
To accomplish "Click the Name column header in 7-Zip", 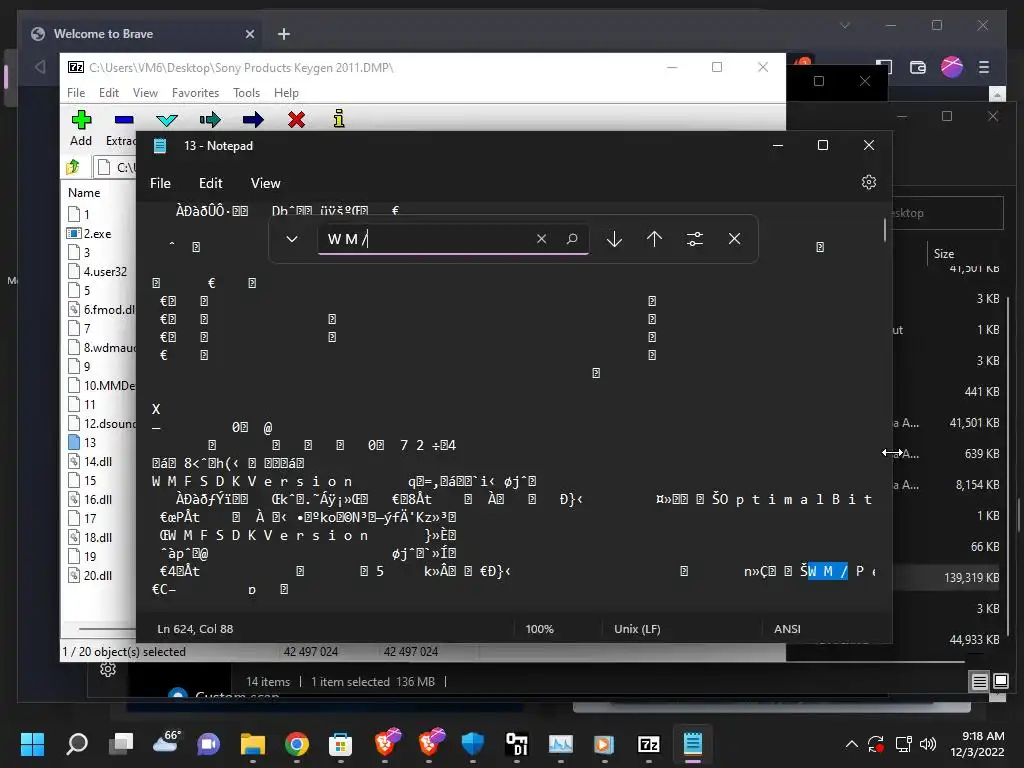I will (x=84, y=193).
